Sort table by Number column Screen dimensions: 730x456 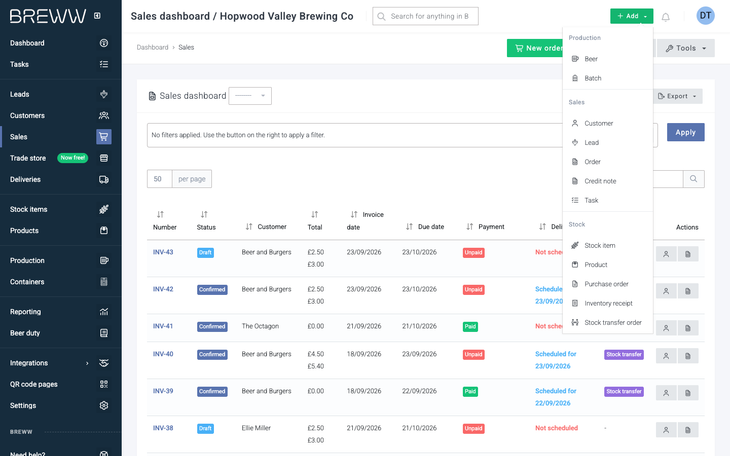tap(164, 221)
